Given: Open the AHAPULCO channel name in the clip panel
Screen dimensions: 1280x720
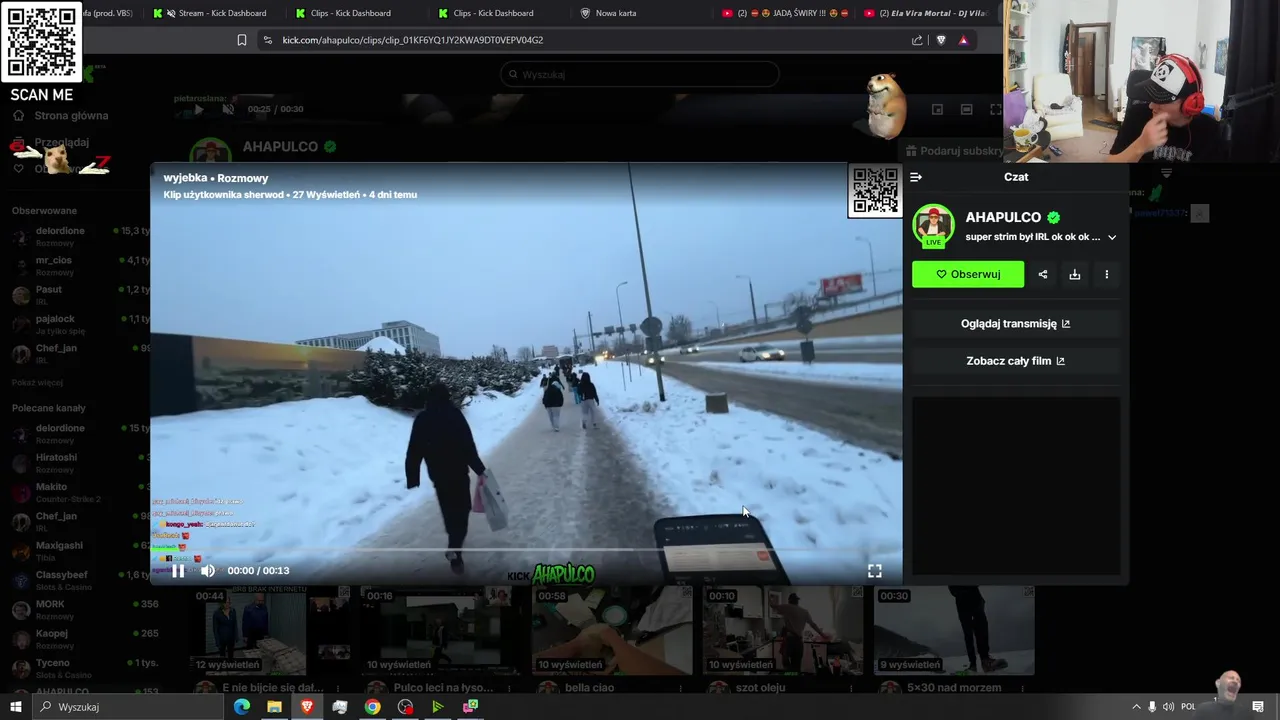Looking at the screenshot, I should 1003,217.
